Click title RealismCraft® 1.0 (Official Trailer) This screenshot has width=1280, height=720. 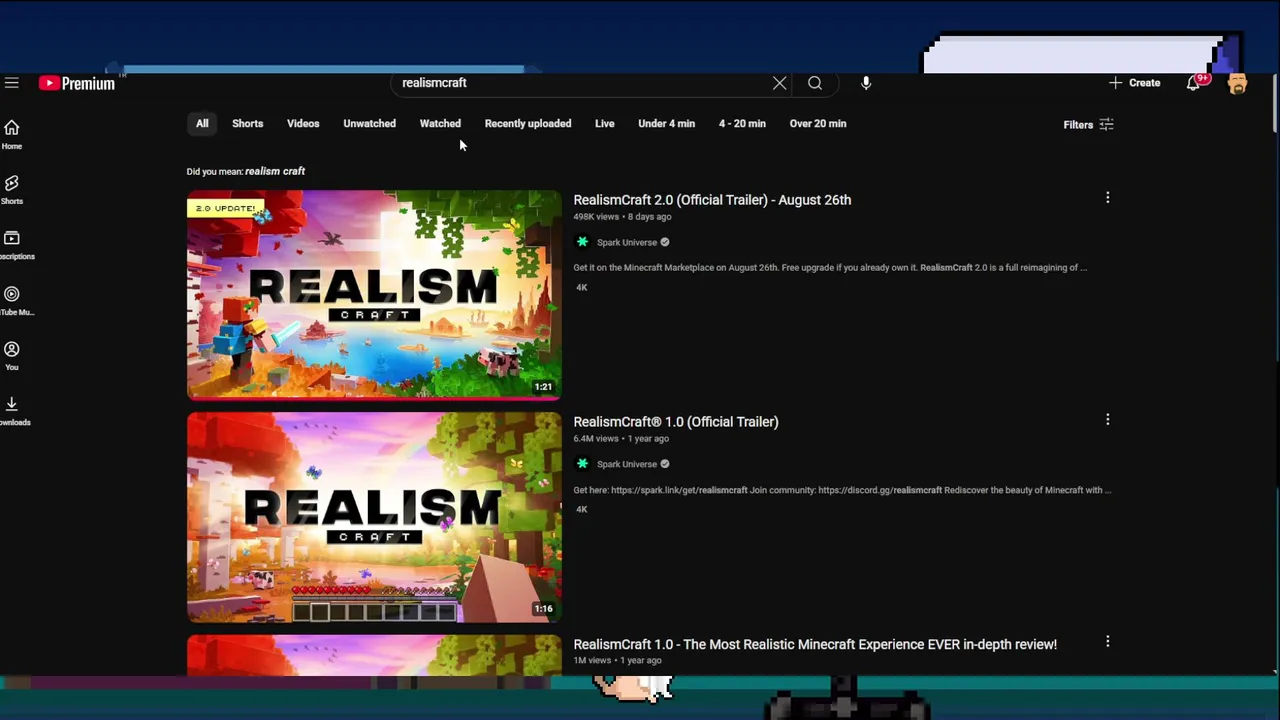pyautogui.click(x=676, y=422)
